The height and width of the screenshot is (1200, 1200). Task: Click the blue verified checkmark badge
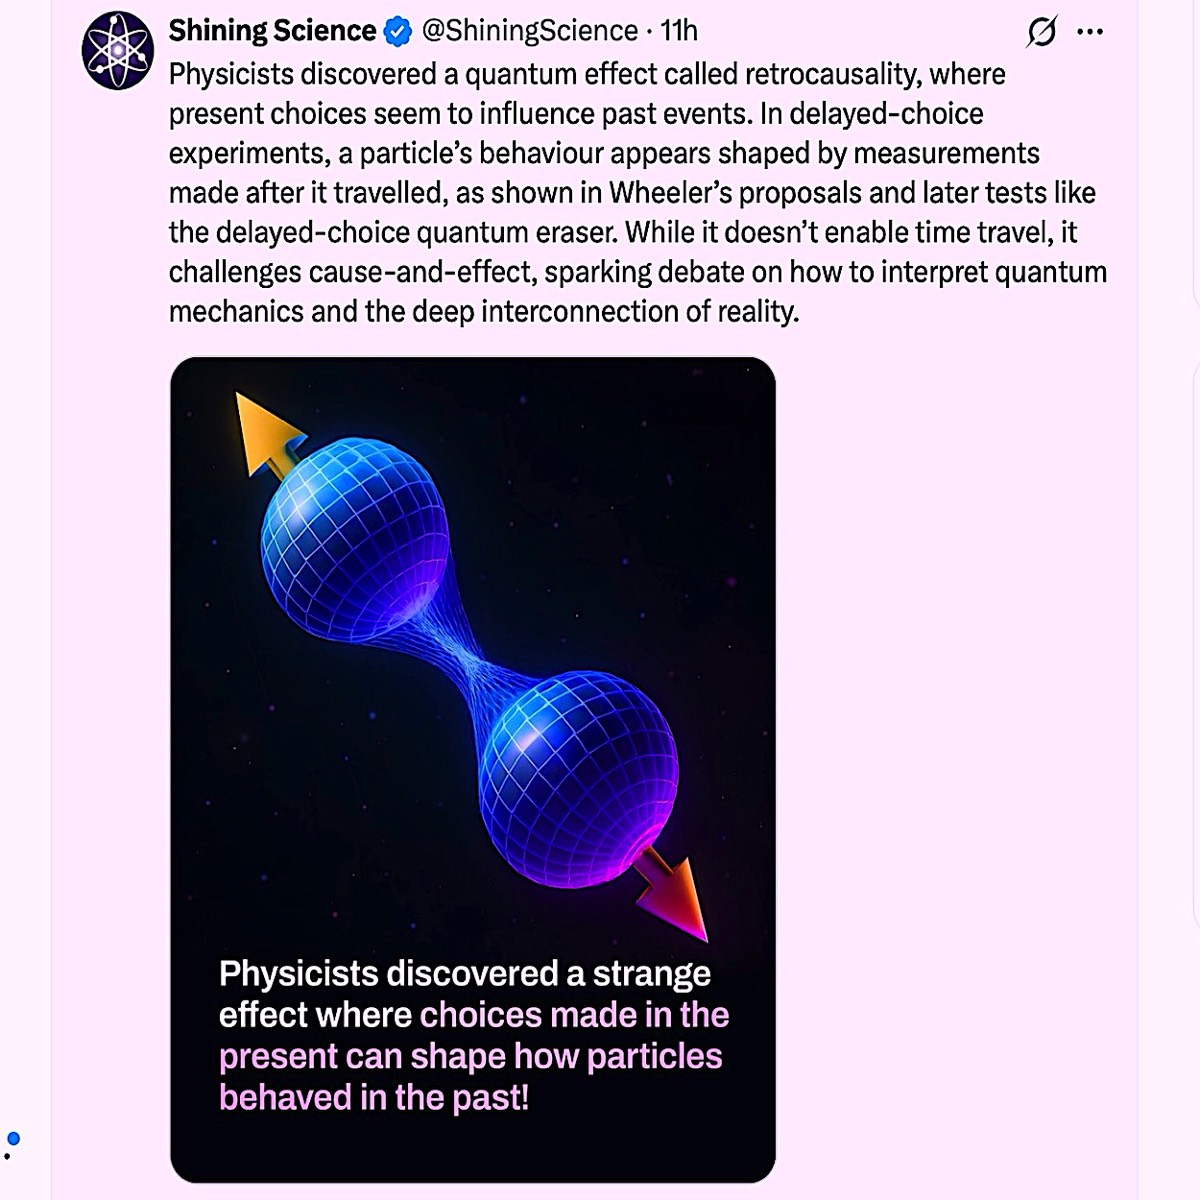click(398, 32)
